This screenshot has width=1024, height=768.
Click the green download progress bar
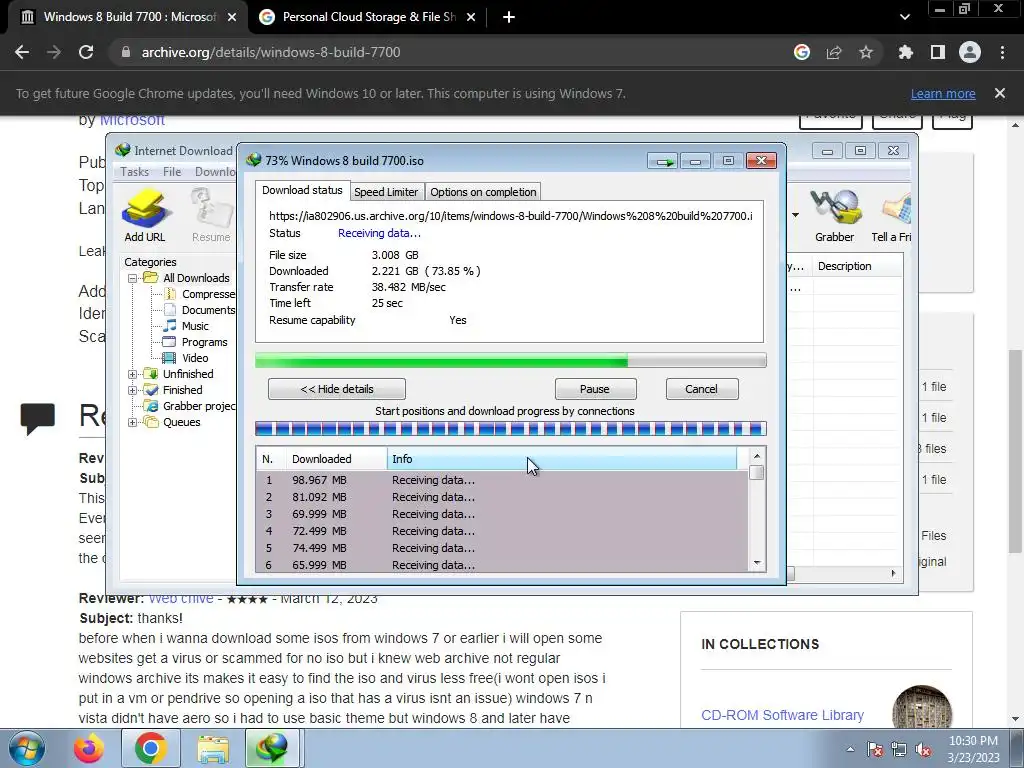(x=511, y=360)
